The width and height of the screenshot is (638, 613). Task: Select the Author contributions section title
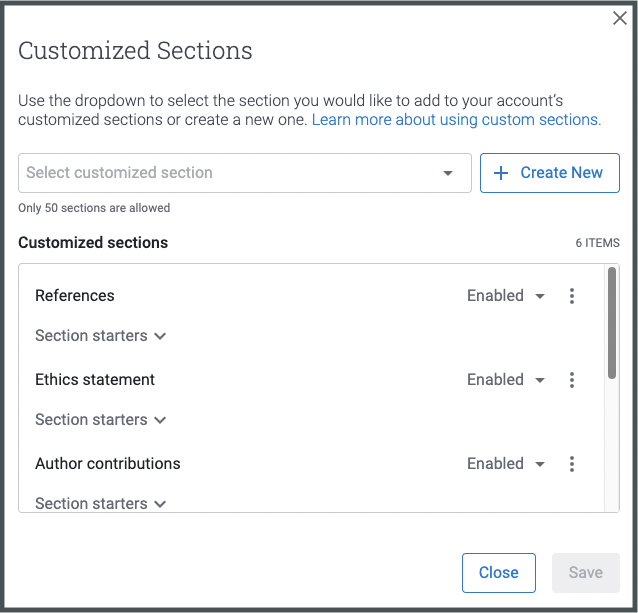tap(108, 464)
